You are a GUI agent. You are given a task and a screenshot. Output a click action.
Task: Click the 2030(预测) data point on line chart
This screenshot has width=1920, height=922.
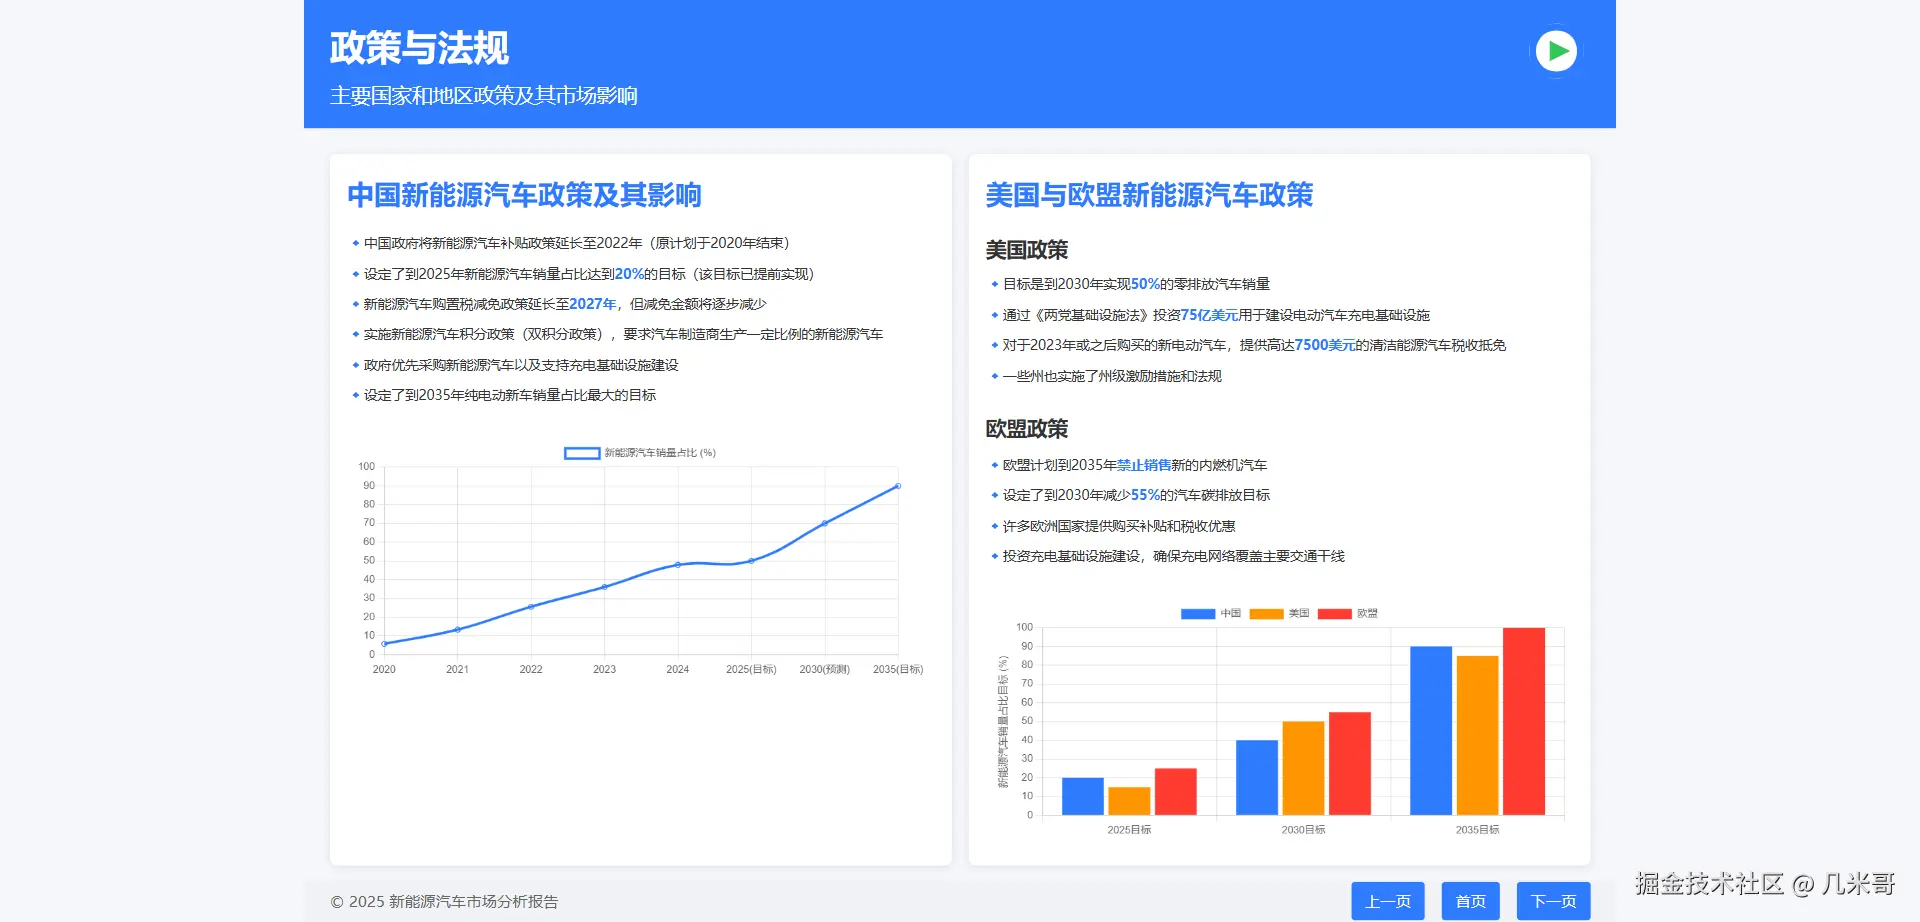click(x=825, y=523)
